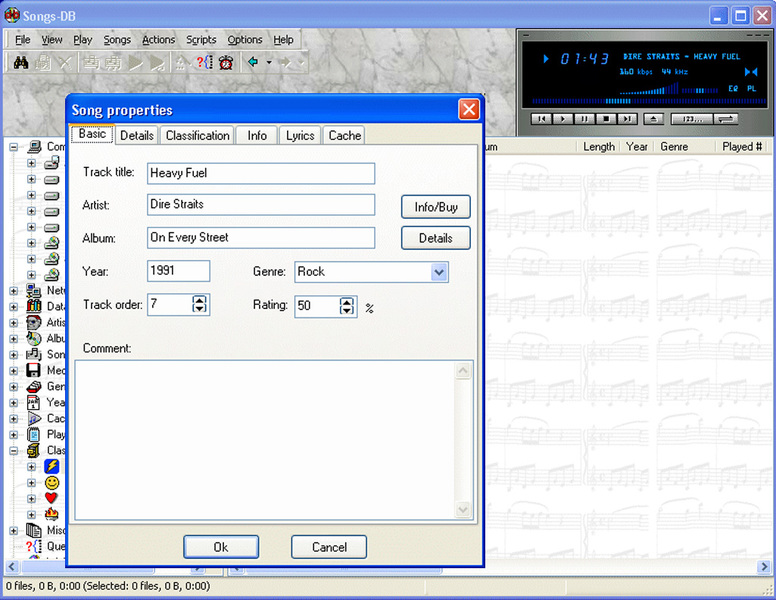This screenshot has height=600, width=776.
Task: Click the Classification cabinet tree icon
Action: [x=34, y=450]
